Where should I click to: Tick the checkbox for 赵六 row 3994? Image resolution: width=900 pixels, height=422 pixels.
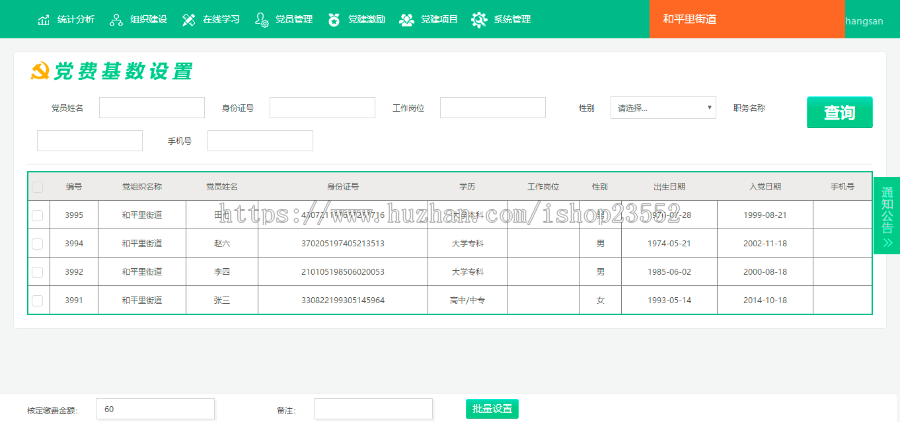tap(38, 243)
